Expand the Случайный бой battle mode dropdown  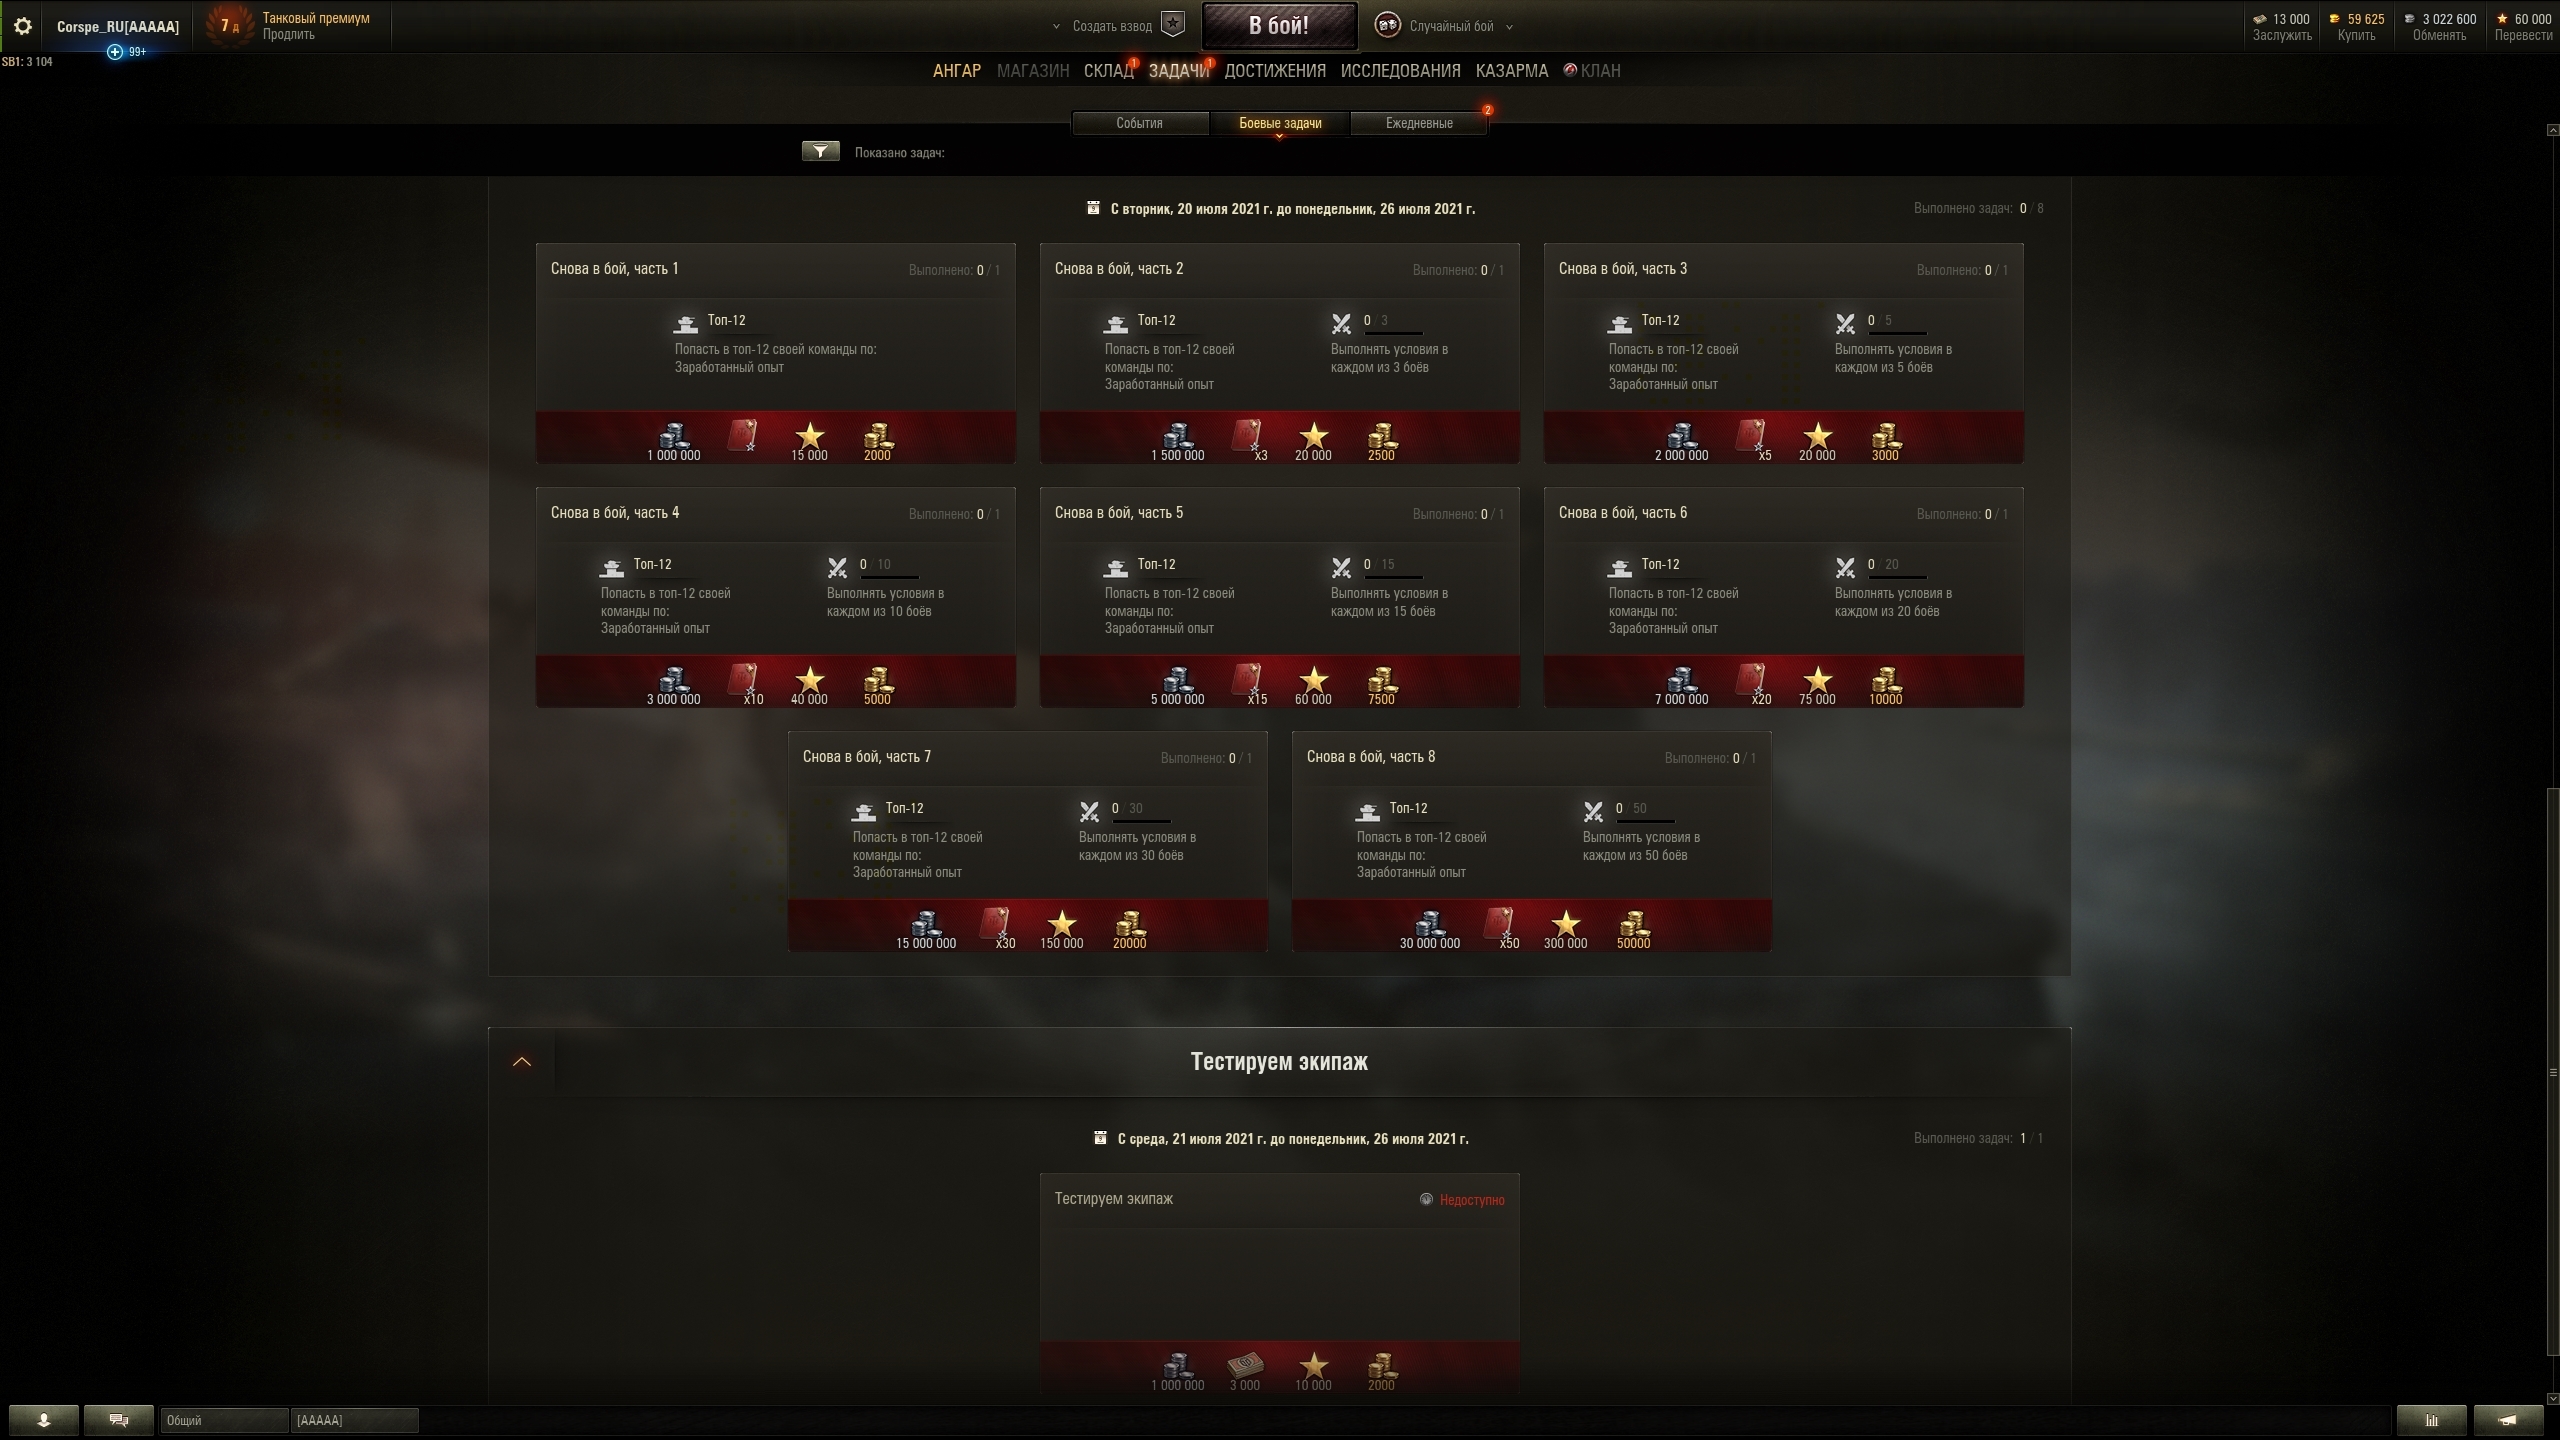1509,27
